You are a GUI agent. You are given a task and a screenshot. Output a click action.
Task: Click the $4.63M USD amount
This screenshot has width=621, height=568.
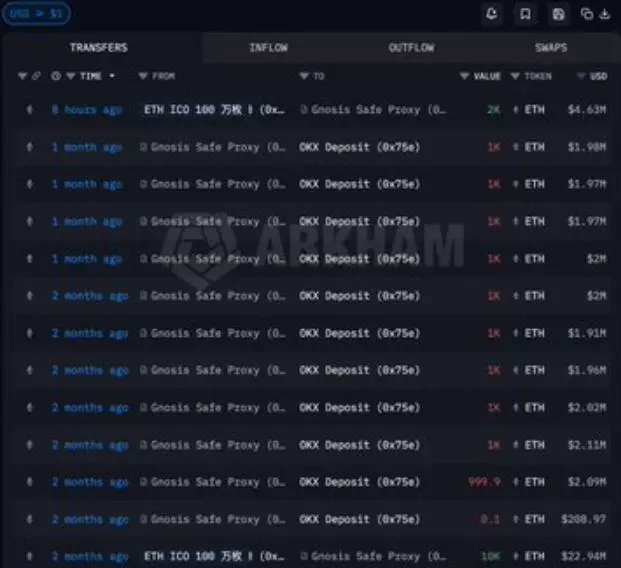(587, 110)
